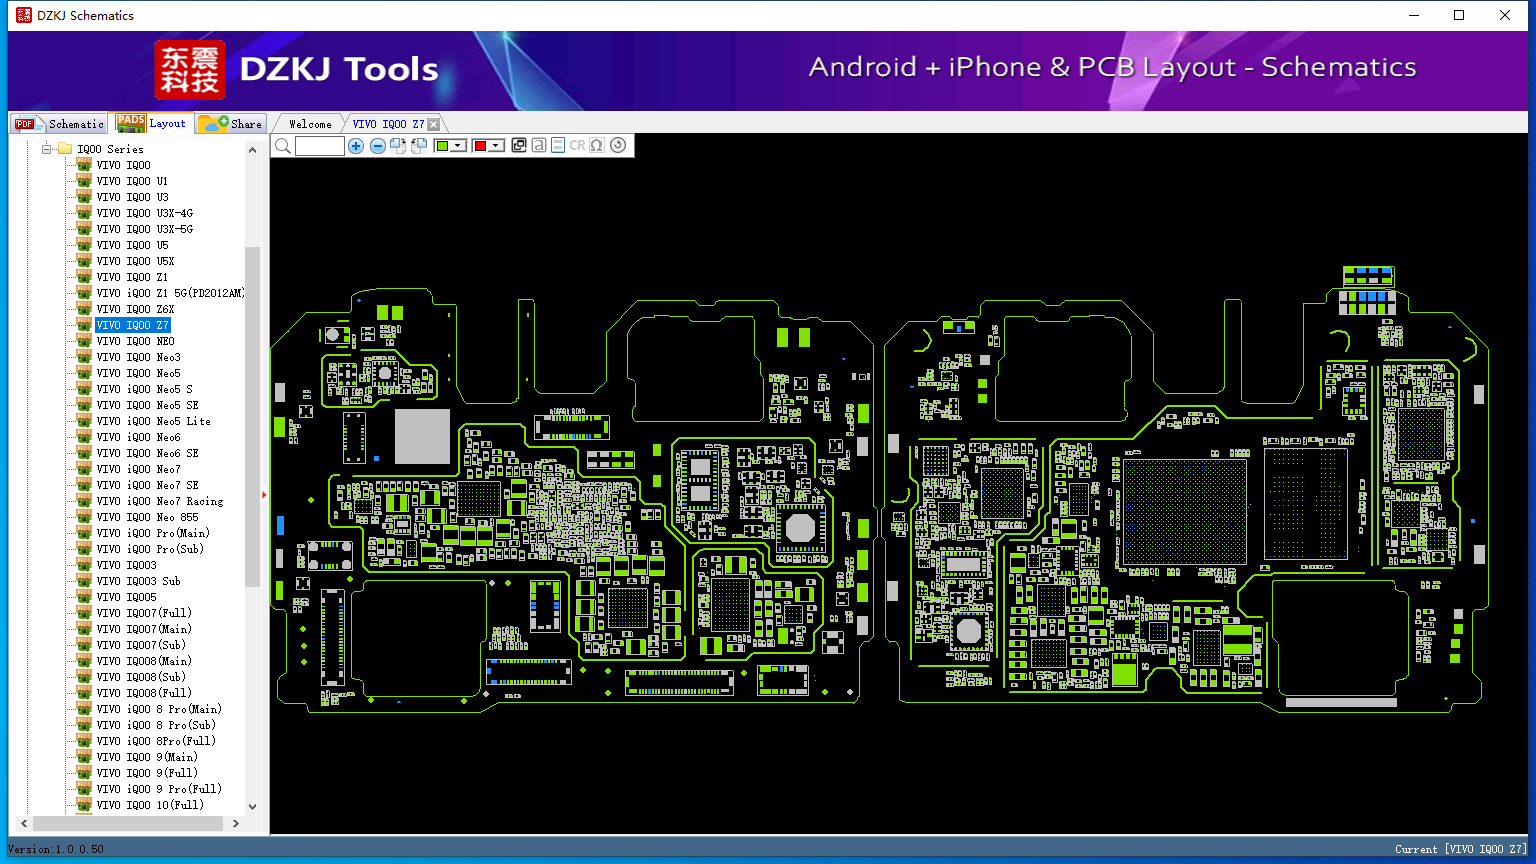Select the IQOO Series folder

pos(110,149)
